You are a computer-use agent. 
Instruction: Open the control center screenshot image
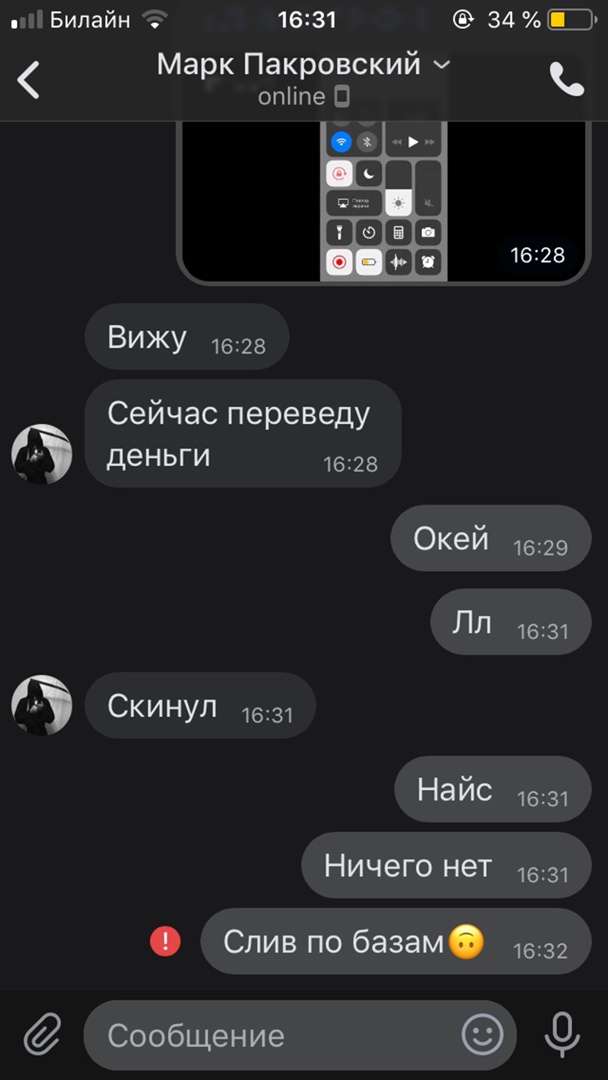coord(384,202)
